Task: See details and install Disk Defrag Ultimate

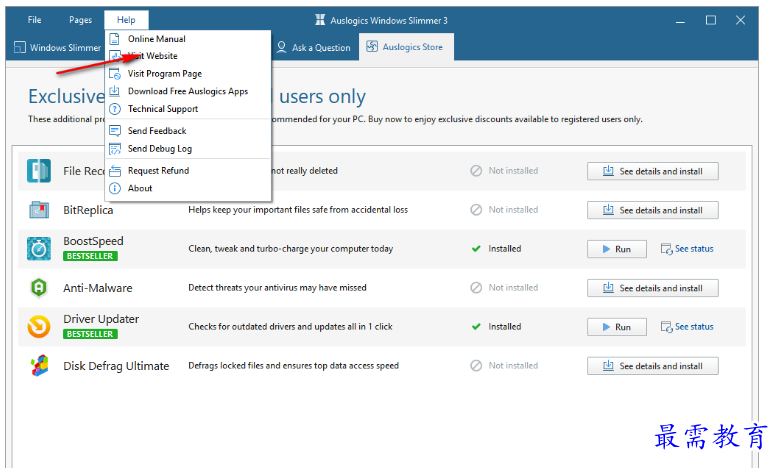Action: click(652, 366)
